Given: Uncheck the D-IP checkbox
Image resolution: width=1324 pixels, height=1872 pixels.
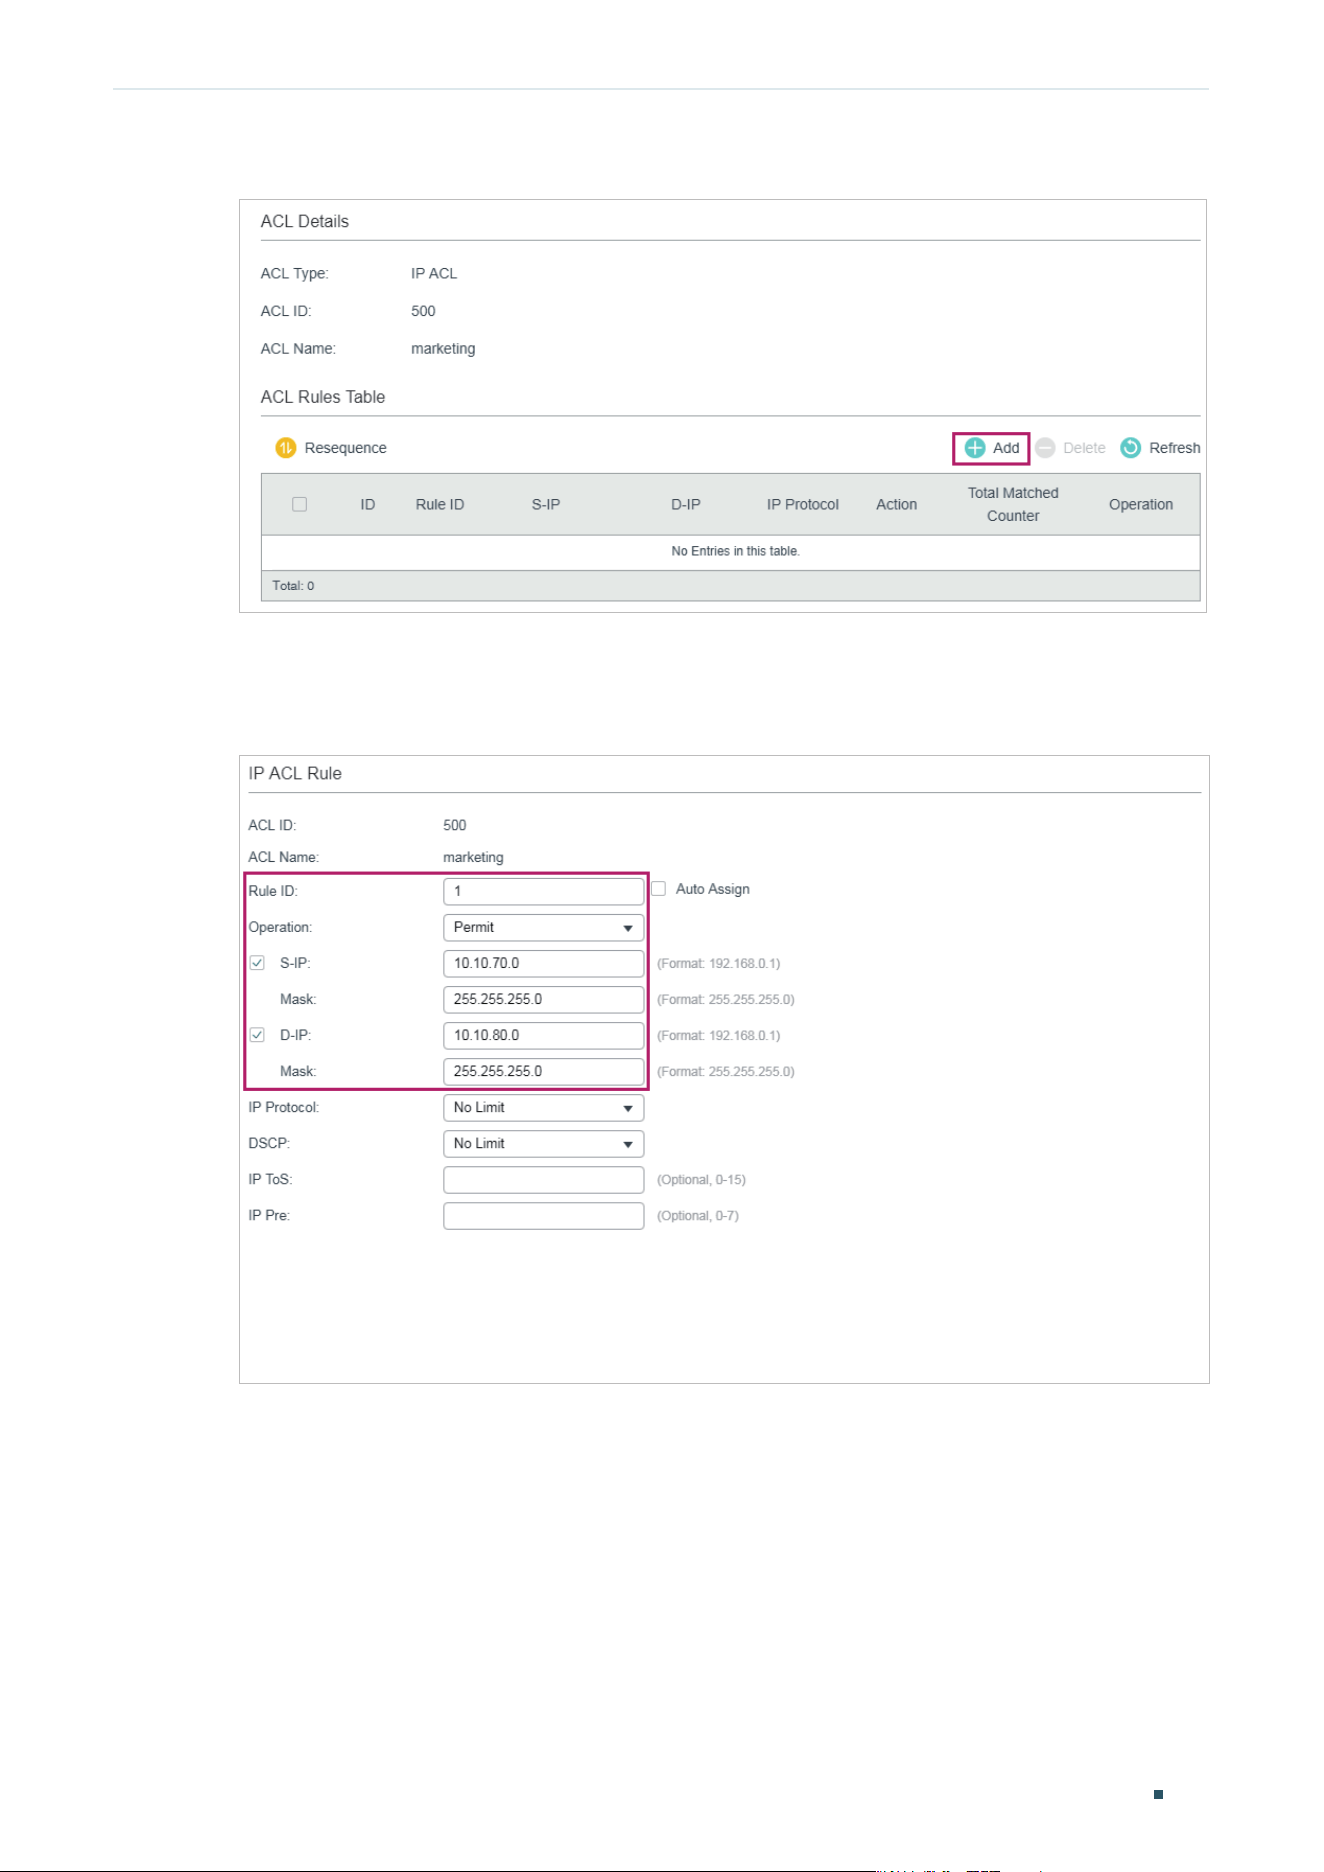Looking at the screenshot, I should (257, 1035).
